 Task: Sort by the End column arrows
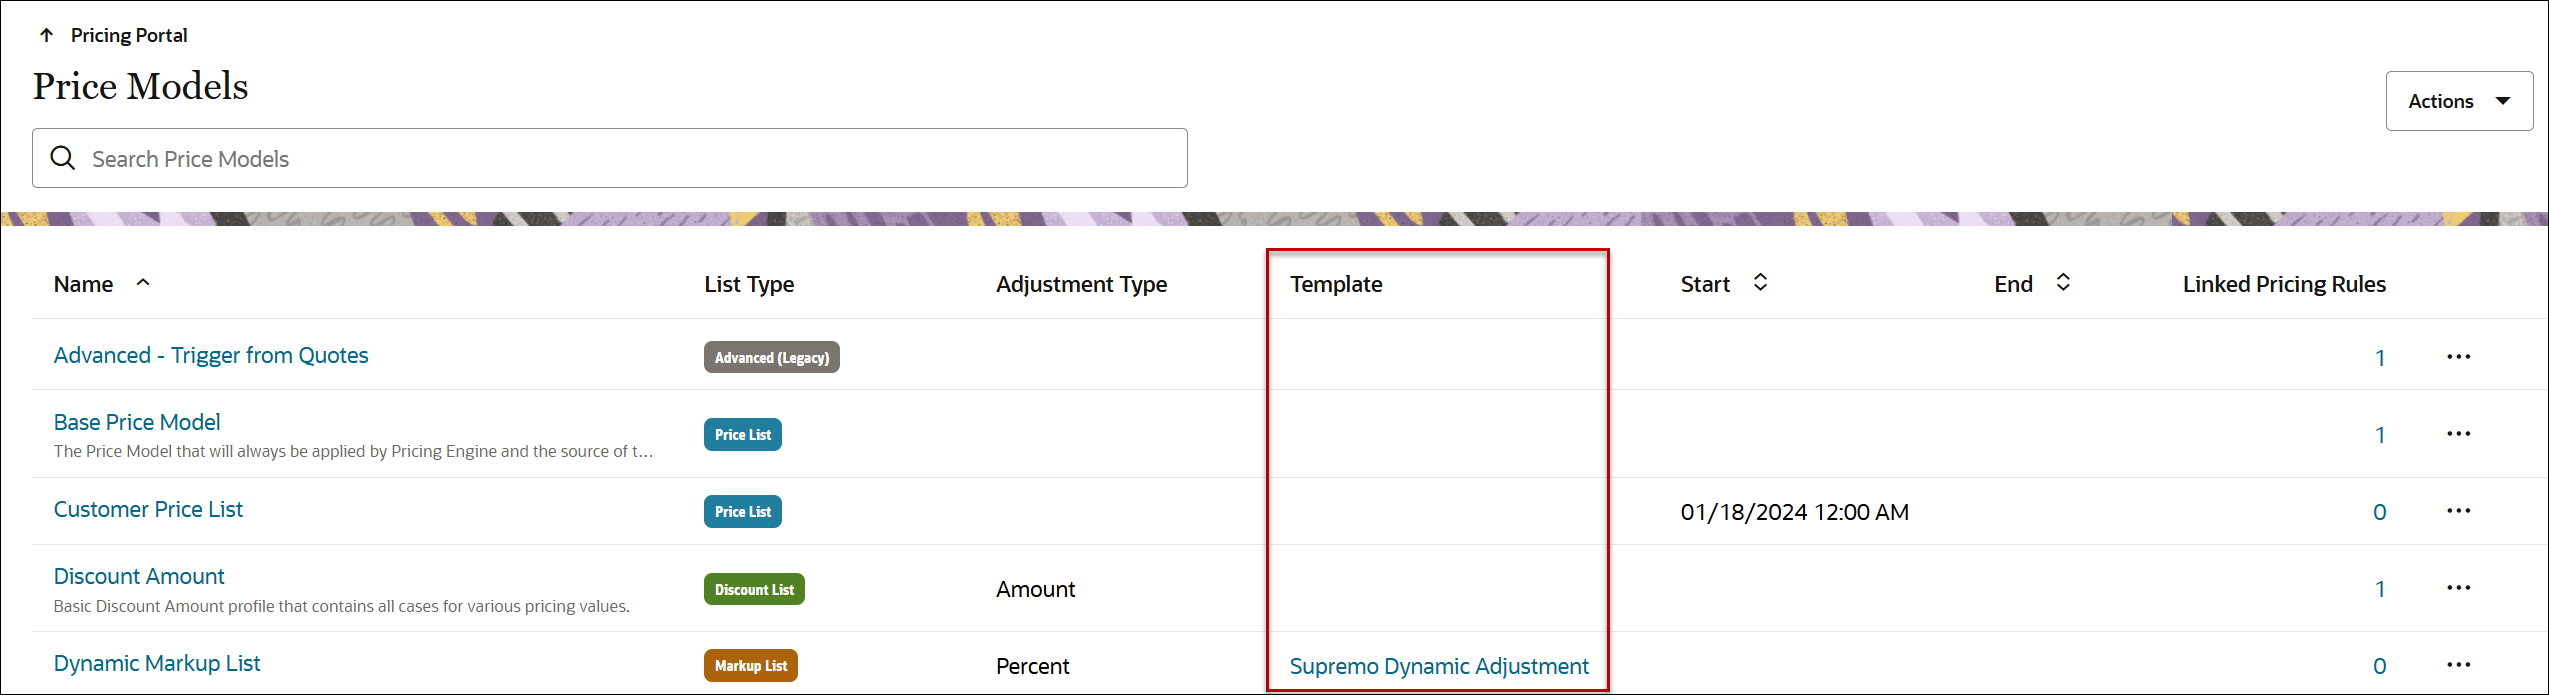tap(2062, 283)
